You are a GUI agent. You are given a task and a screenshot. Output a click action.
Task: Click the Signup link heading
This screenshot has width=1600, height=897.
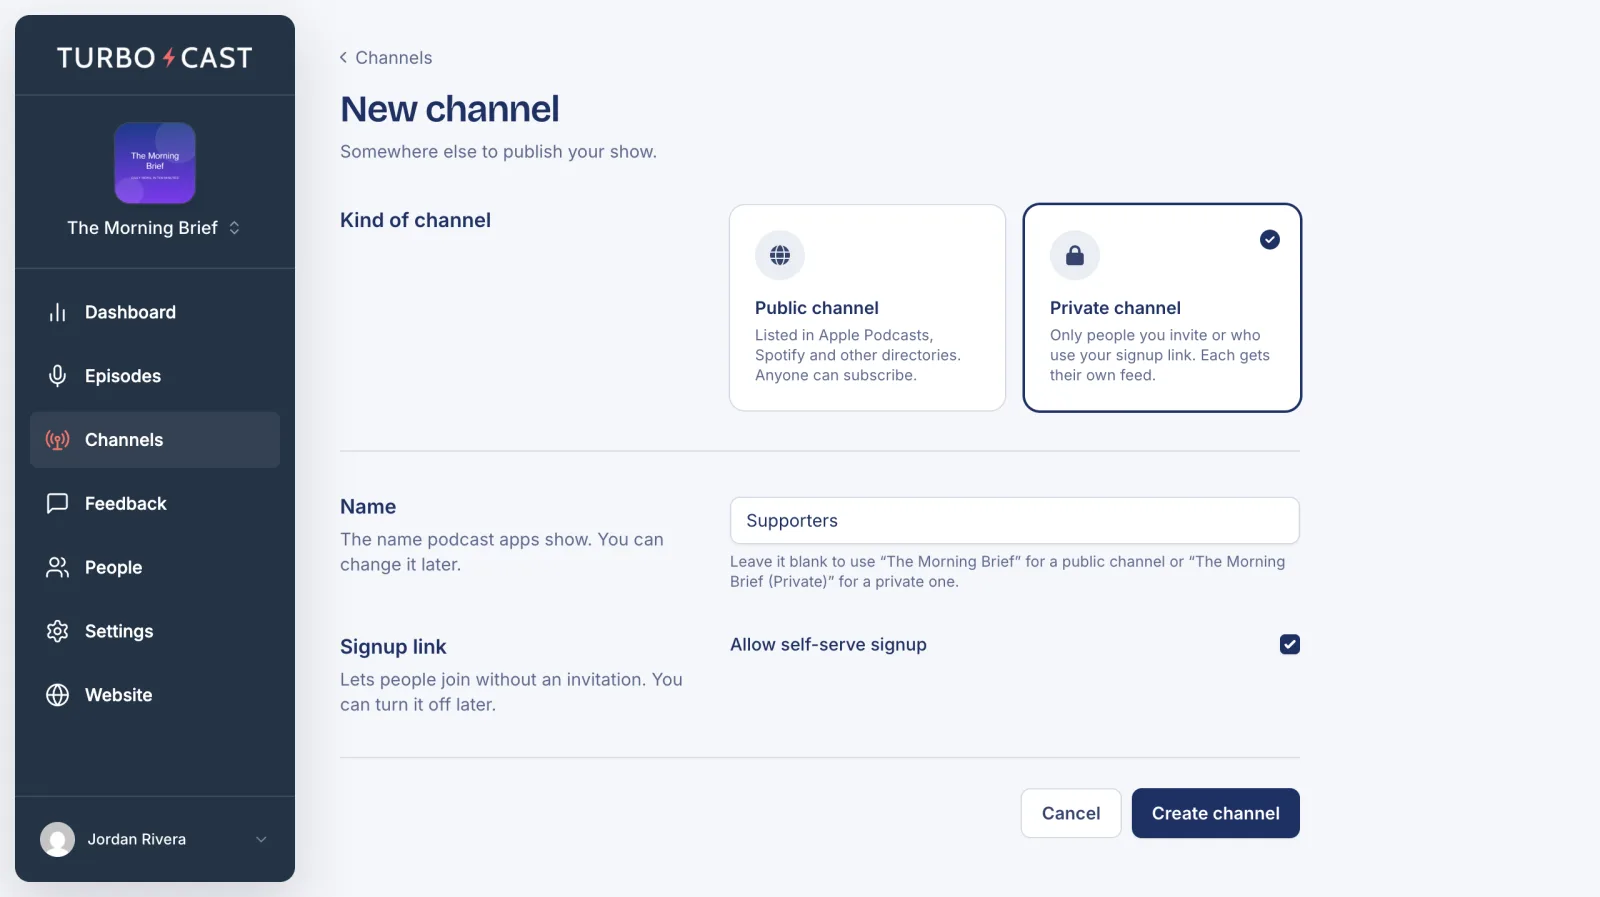click(x=393, y=647)
